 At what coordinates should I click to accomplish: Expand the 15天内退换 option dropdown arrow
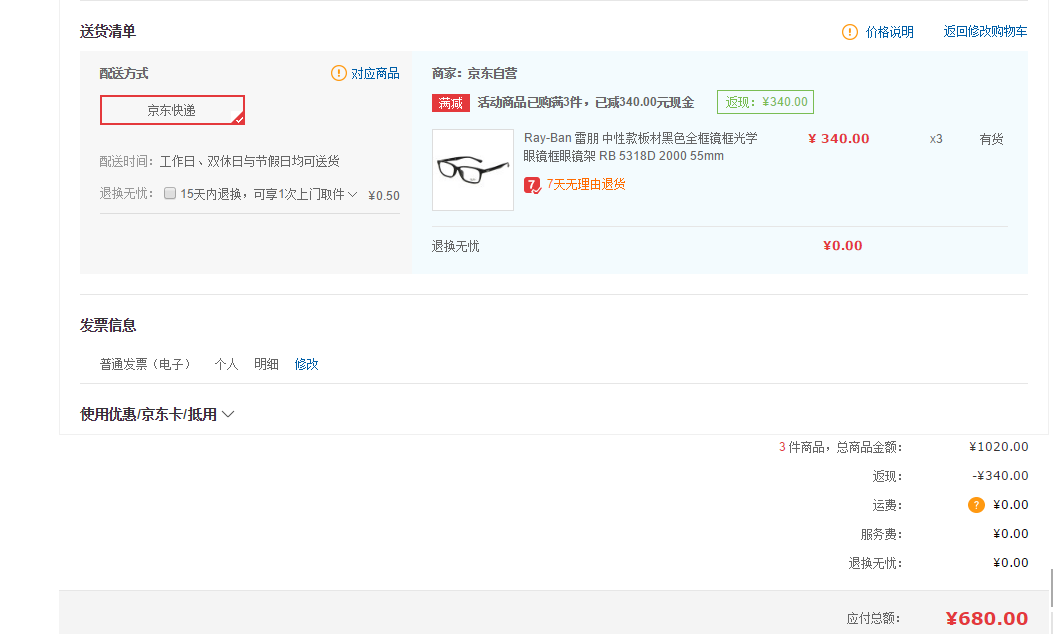coord(352,194)
